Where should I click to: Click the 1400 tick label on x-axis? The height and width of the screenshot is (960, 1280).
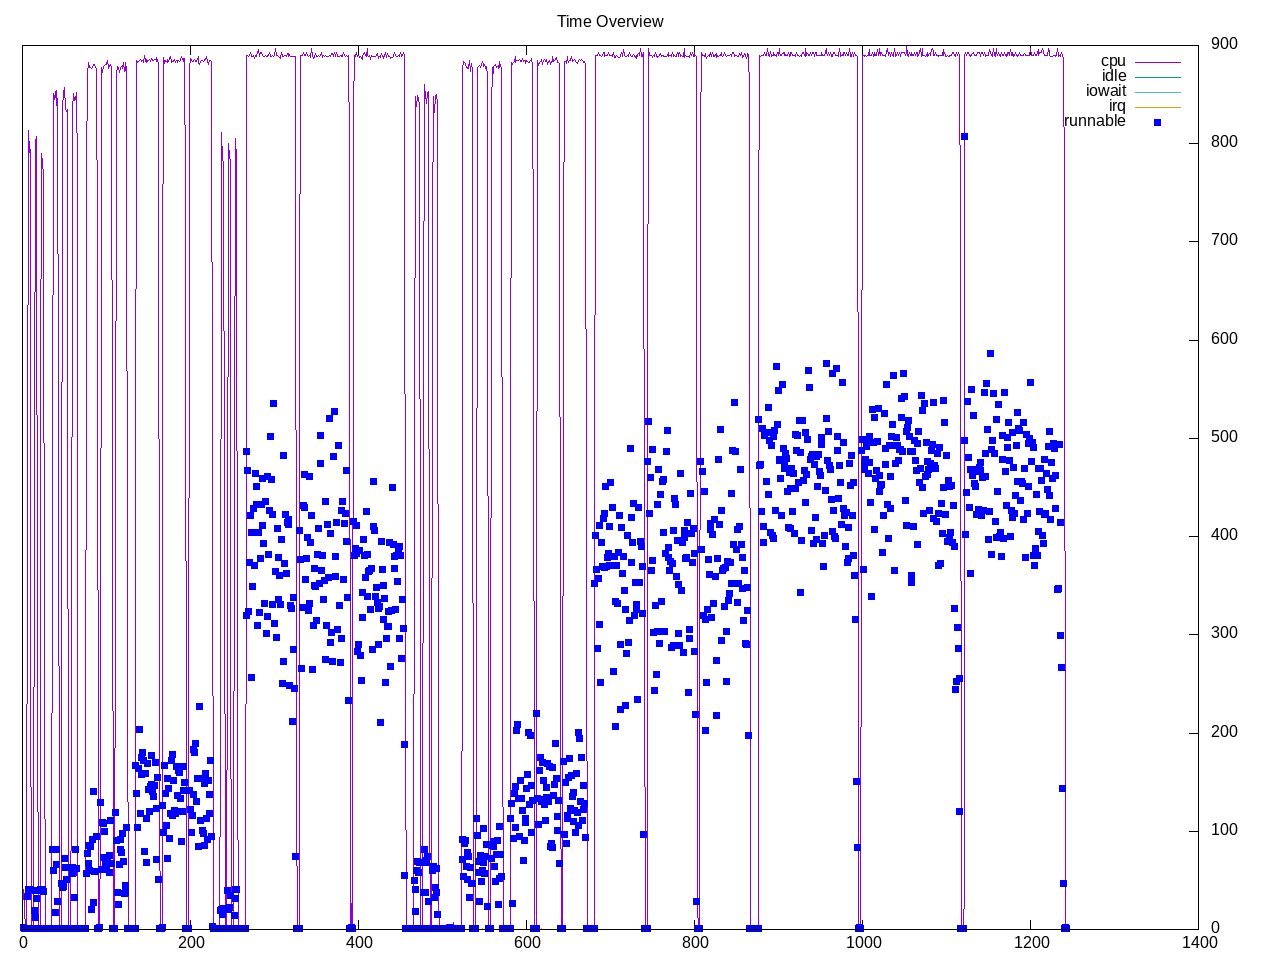tap(1198, 942)
